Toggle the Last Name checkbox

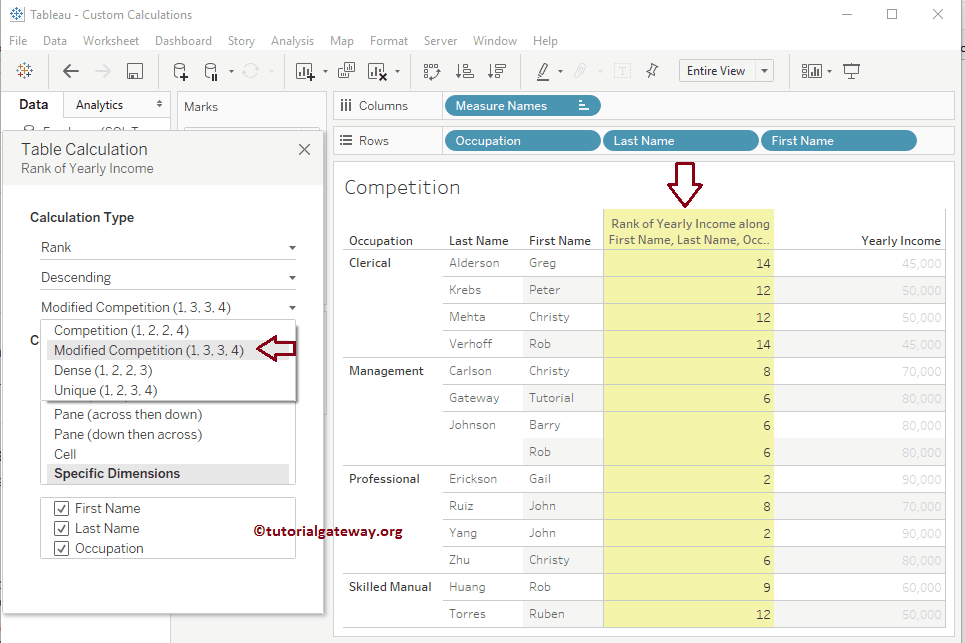pyautogui.click(x=61, y=529)
